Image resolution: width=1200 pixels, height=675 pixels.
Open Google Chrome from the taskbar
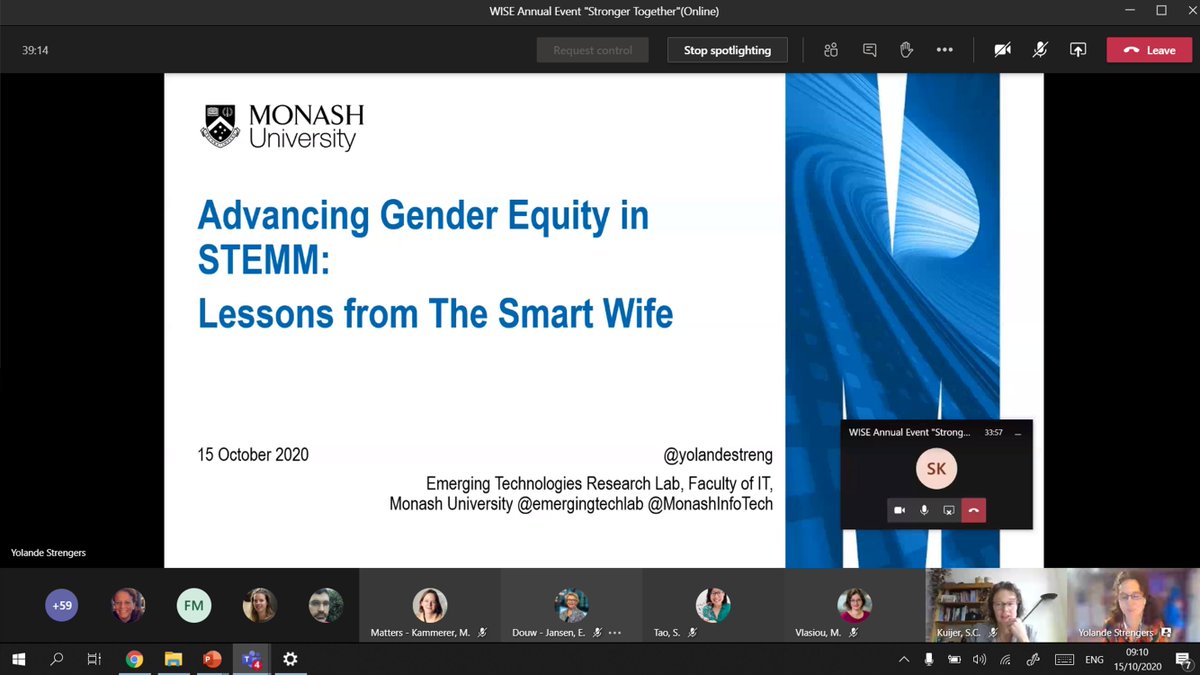coord(135,659)
